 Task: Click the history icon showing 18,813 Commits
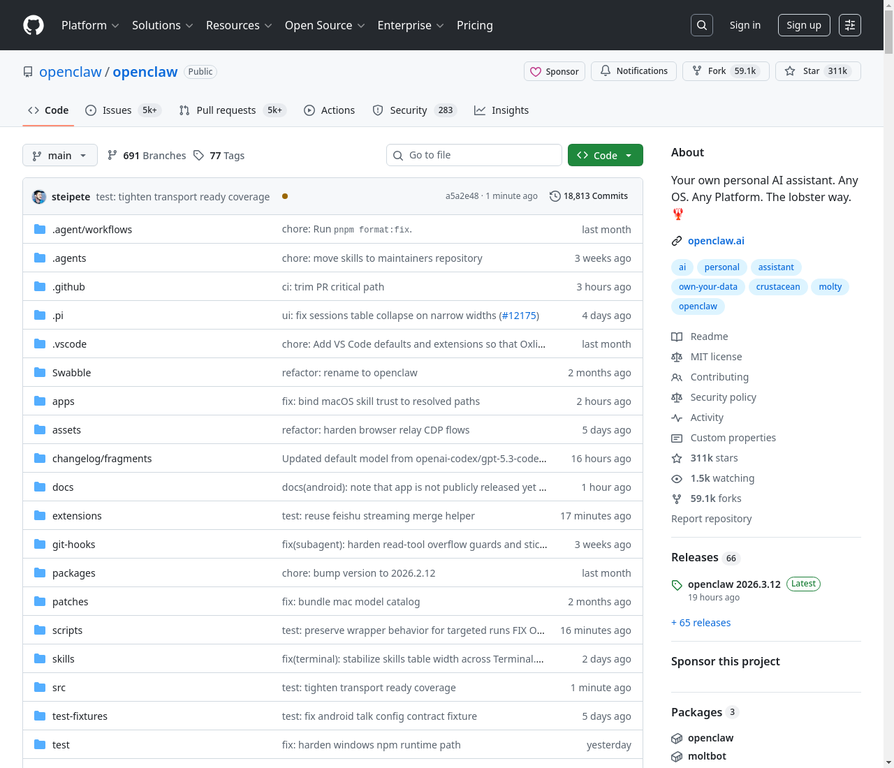(x=556, y=196)
